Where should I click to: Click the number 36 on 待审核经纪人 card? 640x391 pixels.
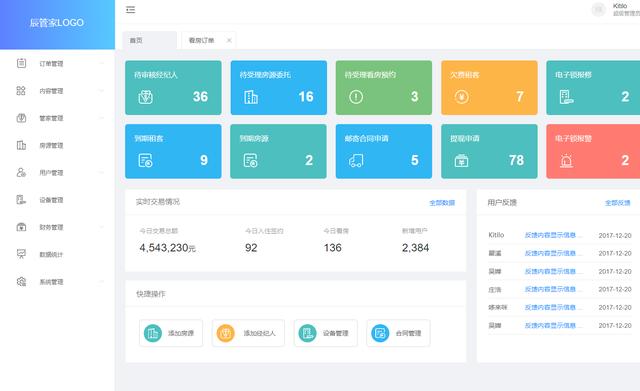coord(200,96)
